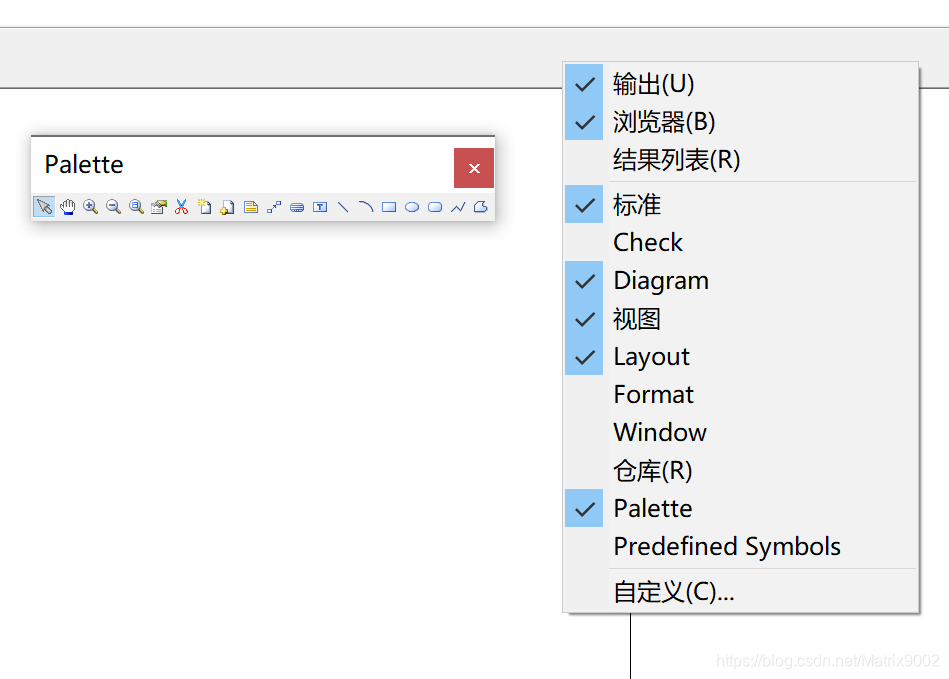Enable 结果列表(R) in the menu
The image size is (949, 679).
click(x=741, y=160)
